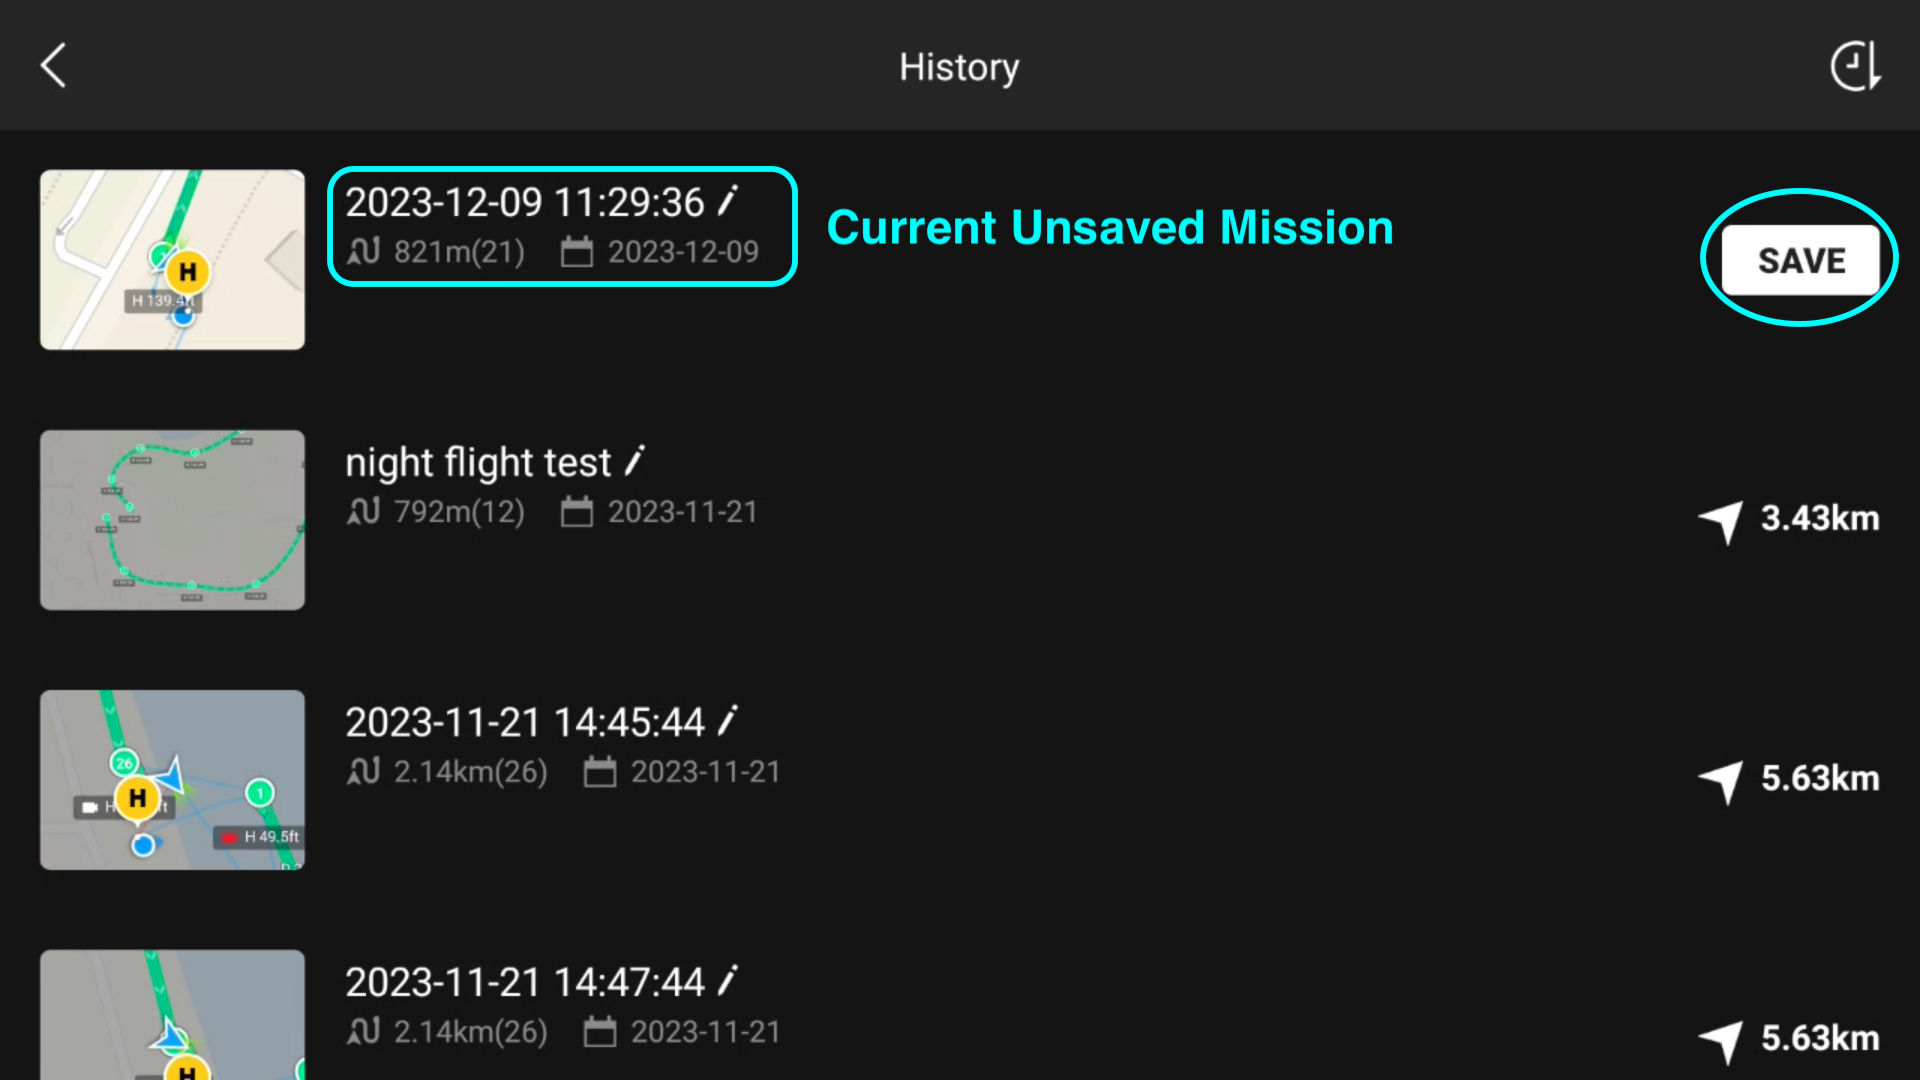The width and height of the screenshot is (1920, 1080).
Task: Select the 2023-11-21 14:47:44 mission title
Action: click(525, 982)
